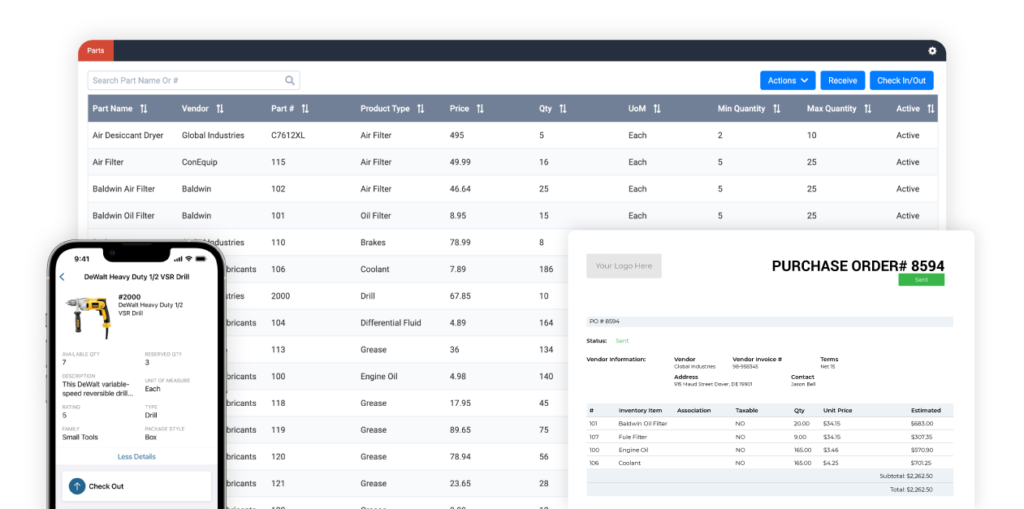Click estimated amount $683.00
The image size is (1024, 509).
922,424
